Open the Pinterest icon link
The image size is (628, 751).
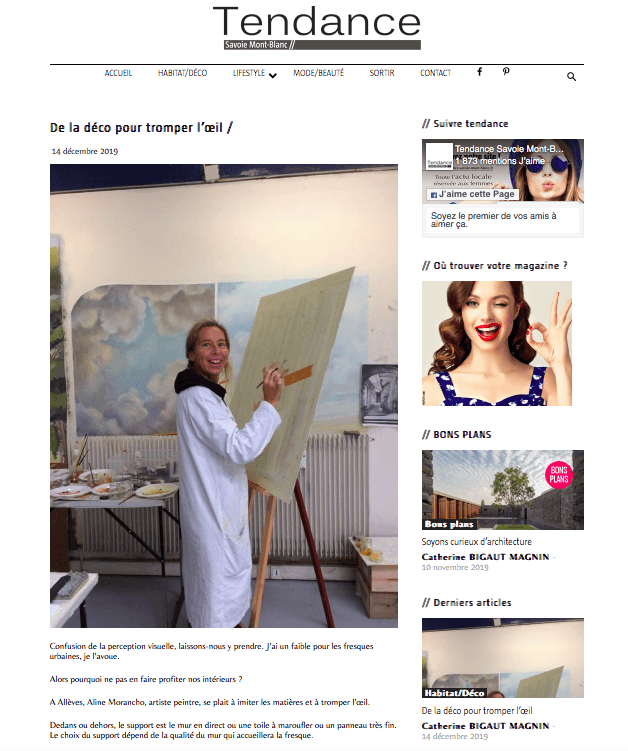click(506, 72)
